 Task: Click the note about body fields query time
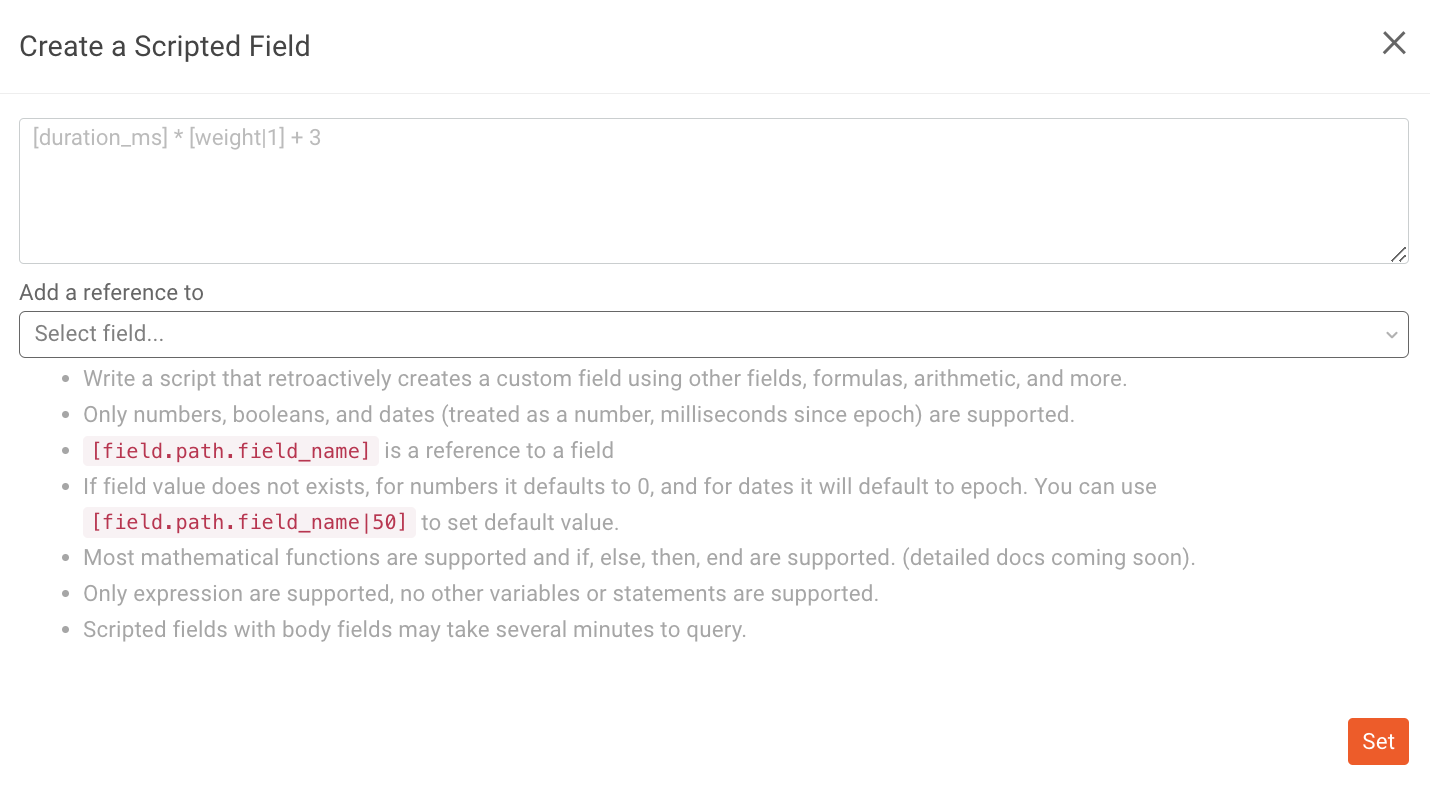coord(413,629)
